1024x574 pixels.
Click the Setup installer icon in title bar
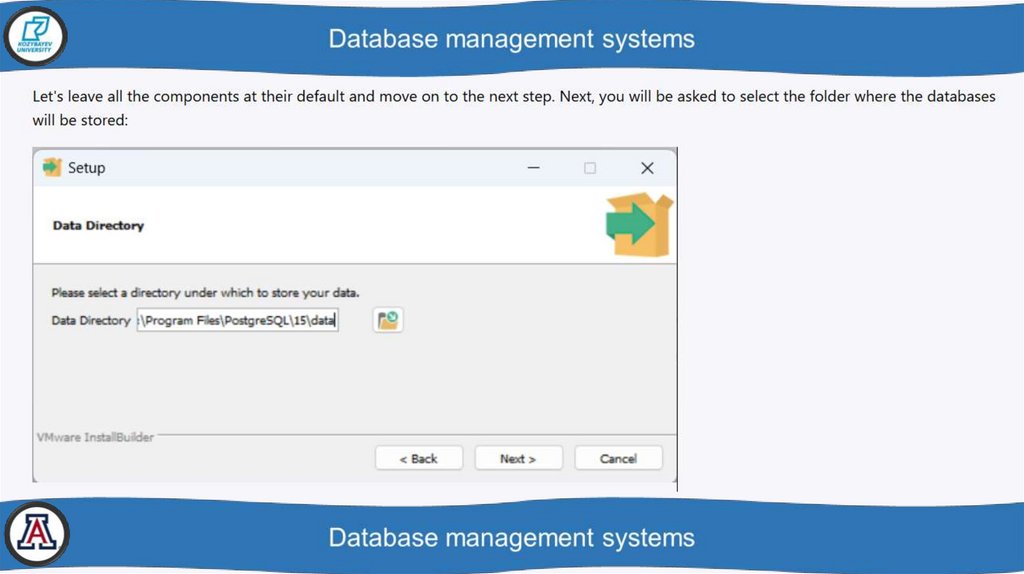tap(52, 168)
